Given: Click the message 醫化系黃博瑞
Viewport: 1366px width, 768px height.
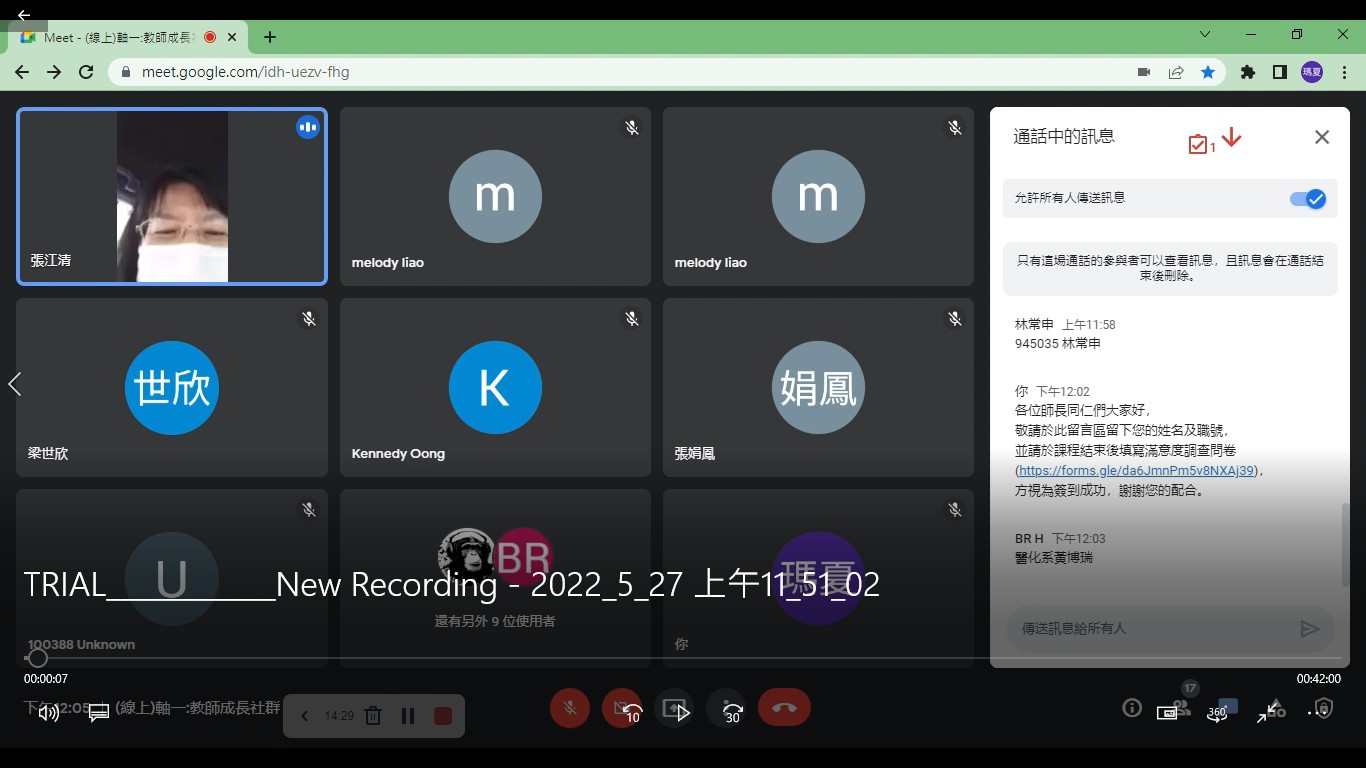Looking at the screenshot, I should pos(1054,557).
